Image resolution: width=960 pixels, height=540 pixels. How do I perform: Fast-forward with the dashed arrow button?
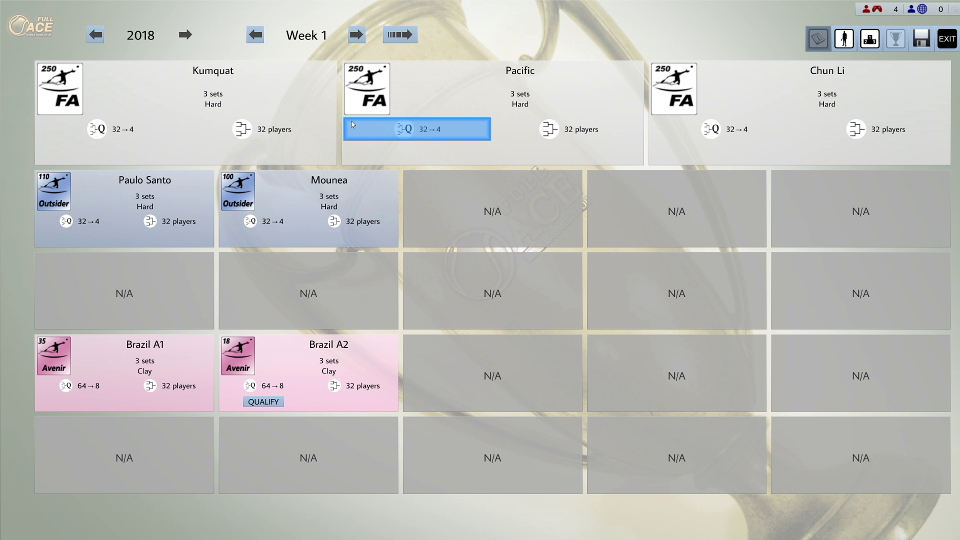click(x=400, y=35)
